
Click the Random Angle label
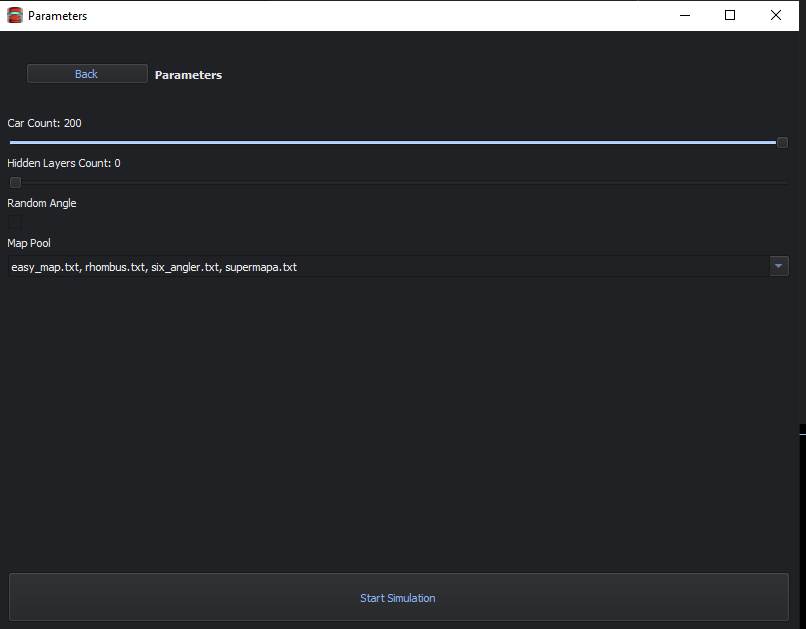pyautogui.click(x=42, y=204)
